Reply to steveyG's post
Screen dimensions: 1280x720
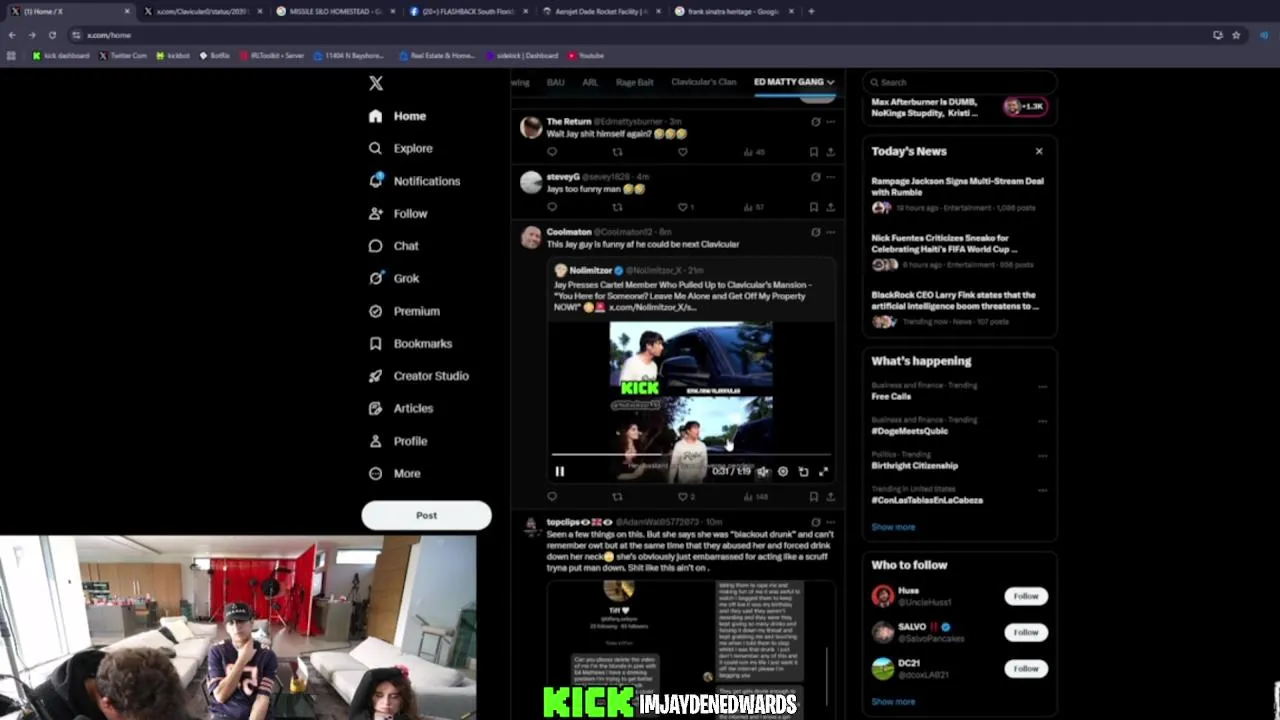(552, 207)
